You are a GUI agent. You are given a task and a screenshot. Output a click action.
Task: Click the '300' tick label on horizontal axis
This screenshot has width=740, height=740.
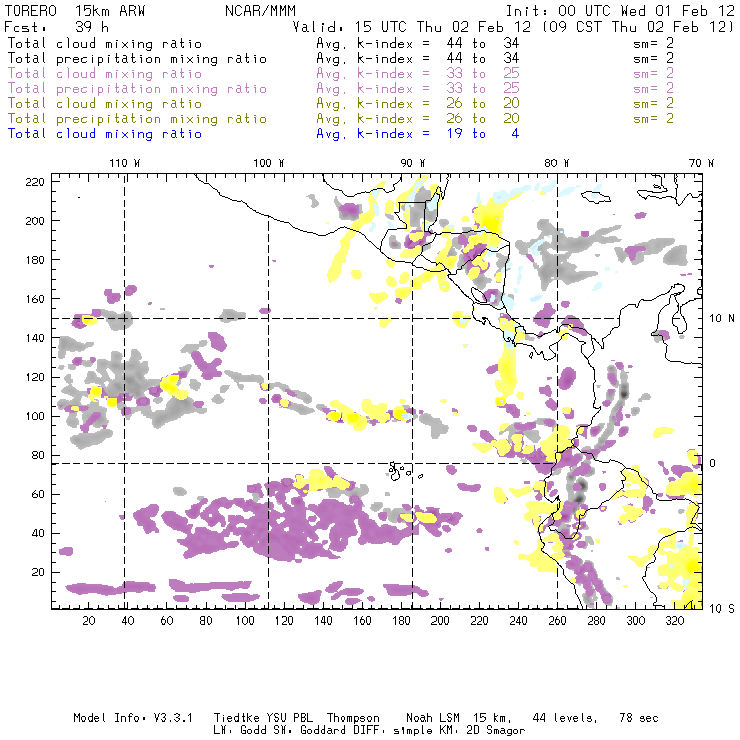click(635, 621)
